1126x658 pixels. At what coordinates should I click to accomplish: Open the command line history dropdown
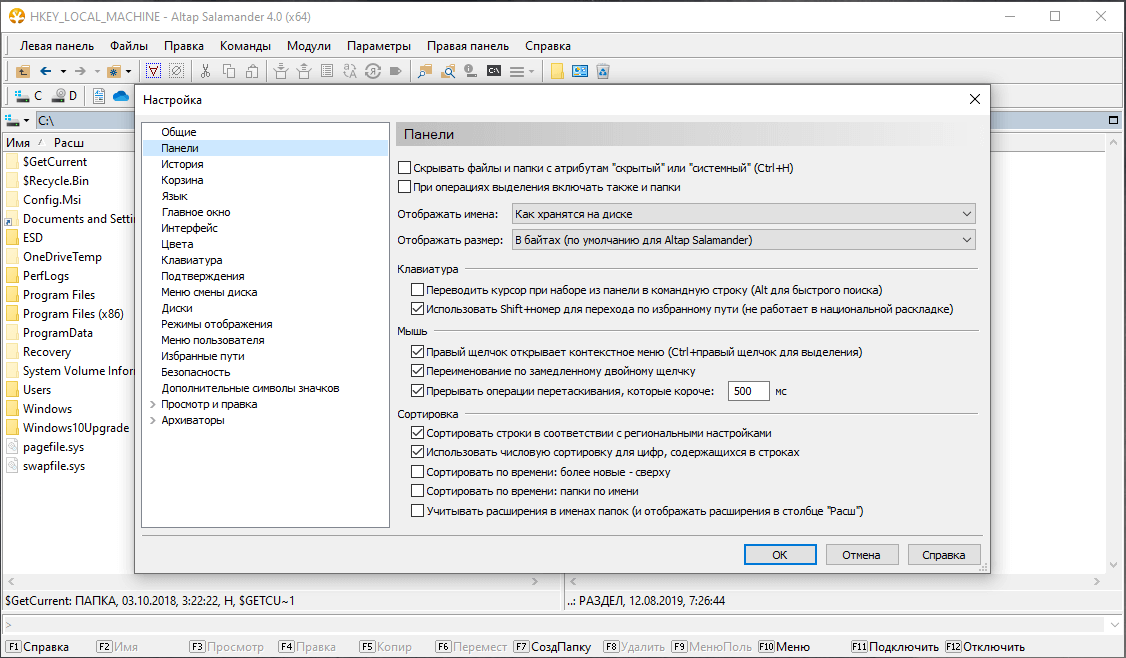coord(1114,624)
